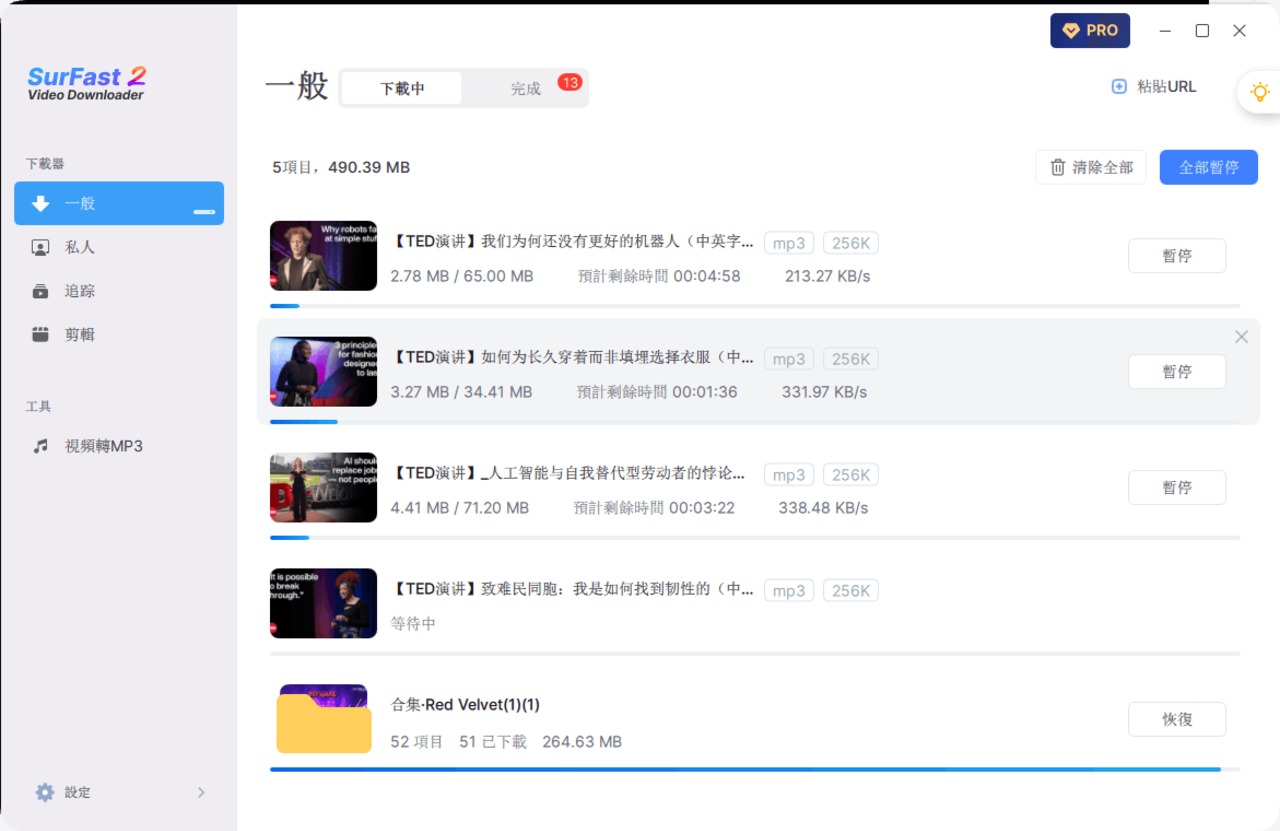1280x831 pixels.
Task: Pause the 我们为何还没有更好的机器人 download
Action: pos(1177,256)
